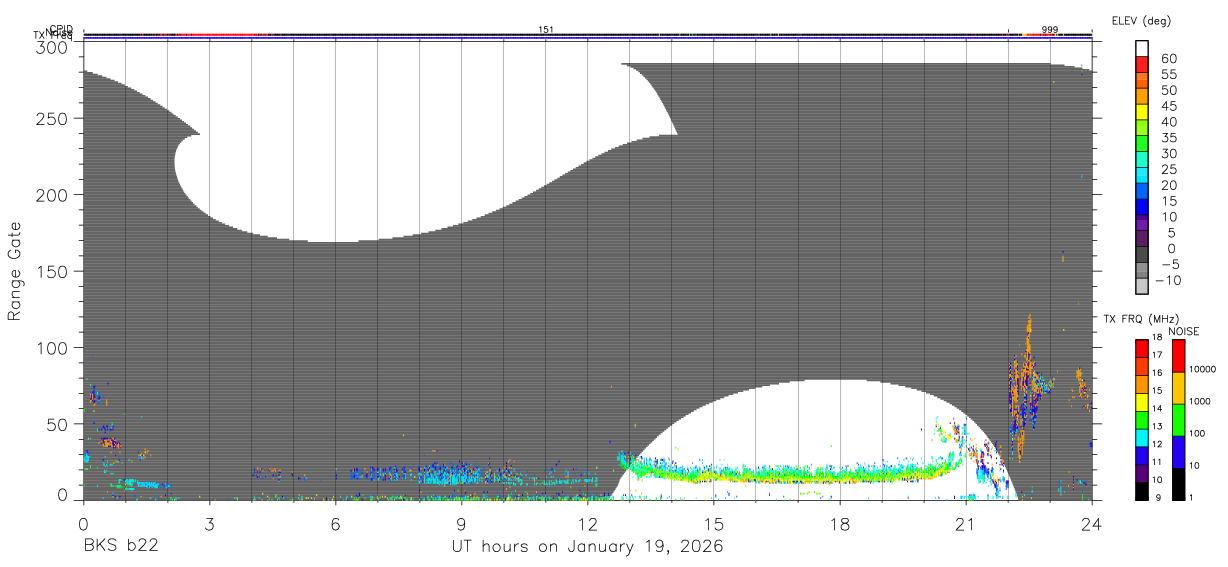Click the orange segment of the NOISE colorbar
The height and width of the screenshot is (567, 1228).
tap(1178, 388)
